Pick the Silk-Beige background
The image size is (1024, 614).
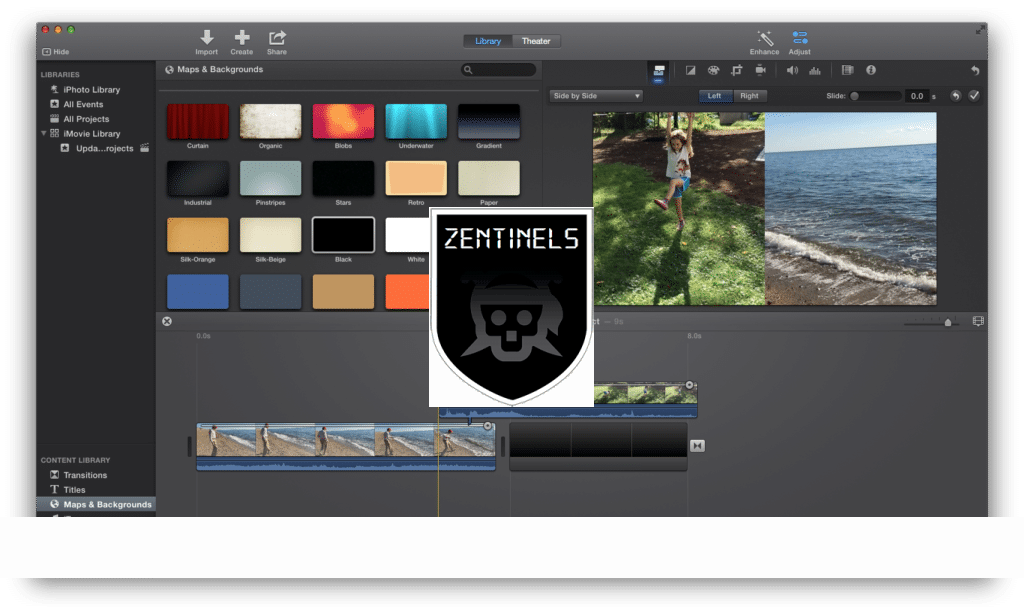[270, 235]
